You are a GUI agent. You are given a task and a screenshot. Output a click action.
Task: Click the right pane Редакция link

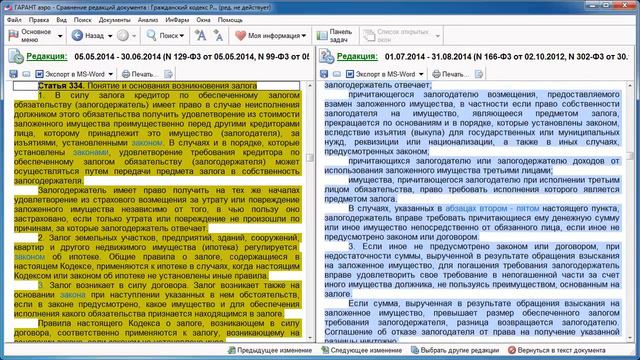(357, 56)
